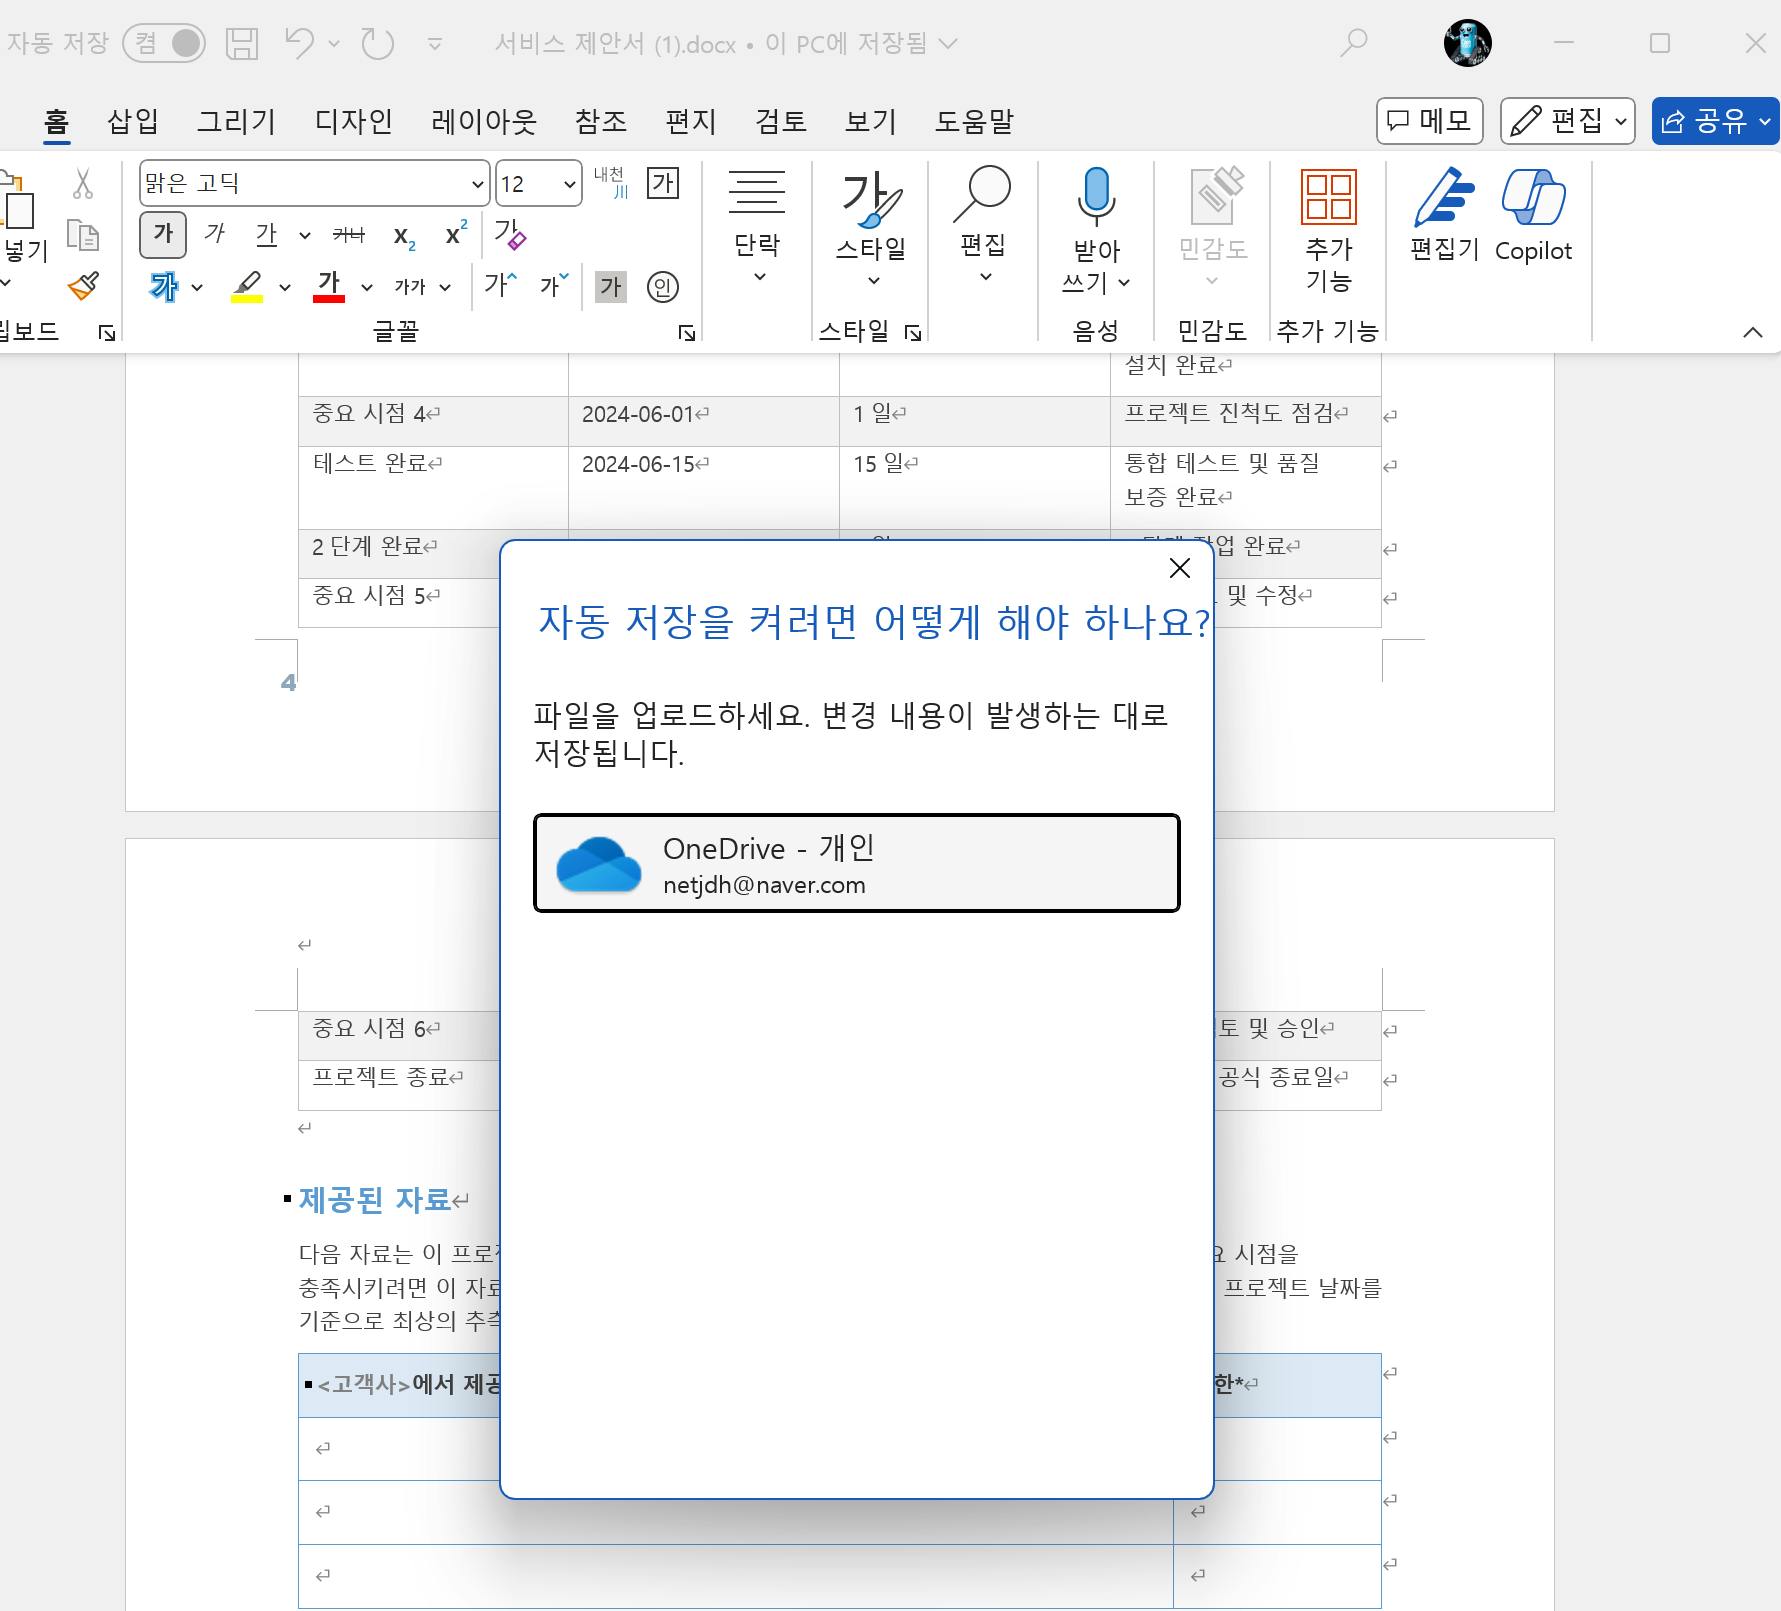Select OneDrive - 개인 upload location
This screenshot has width=1781, height=1611.
coord(856,863)
